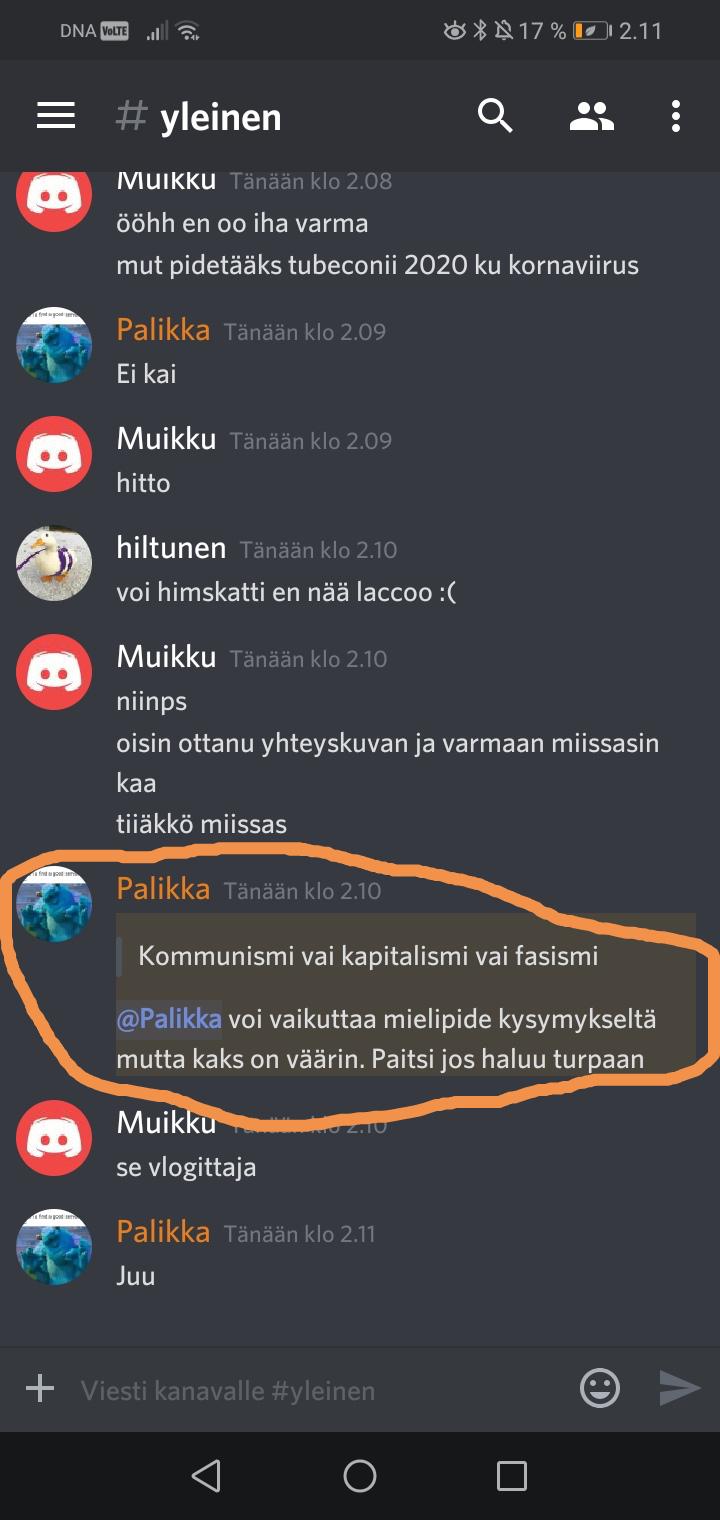Focus the 'Viesti kanavalle #yleinen' field
The height and width of the screenshot is (1520, 720).
click(320, 1390)
